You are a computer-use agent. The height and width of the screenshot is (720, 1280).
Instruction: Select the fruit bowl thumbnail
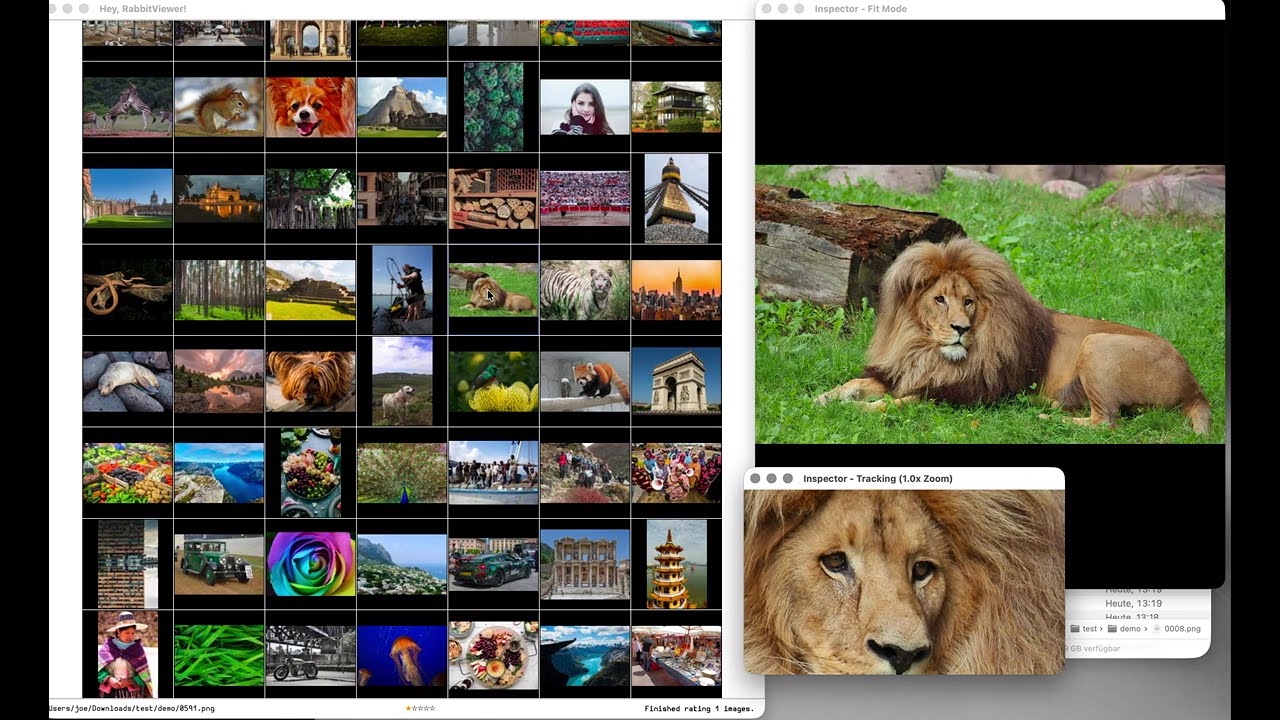click(x=310, y=473)
